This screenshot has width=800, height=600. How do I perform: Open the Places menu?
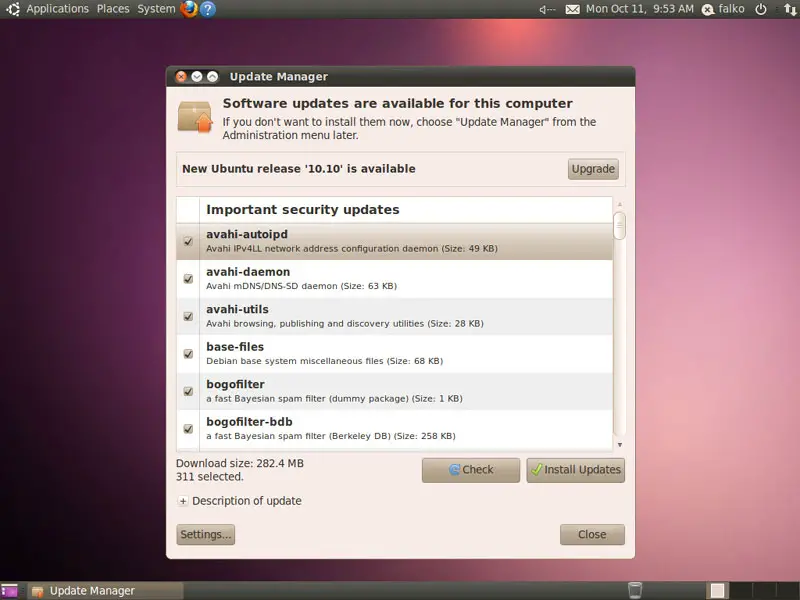[x=113, y=9]
